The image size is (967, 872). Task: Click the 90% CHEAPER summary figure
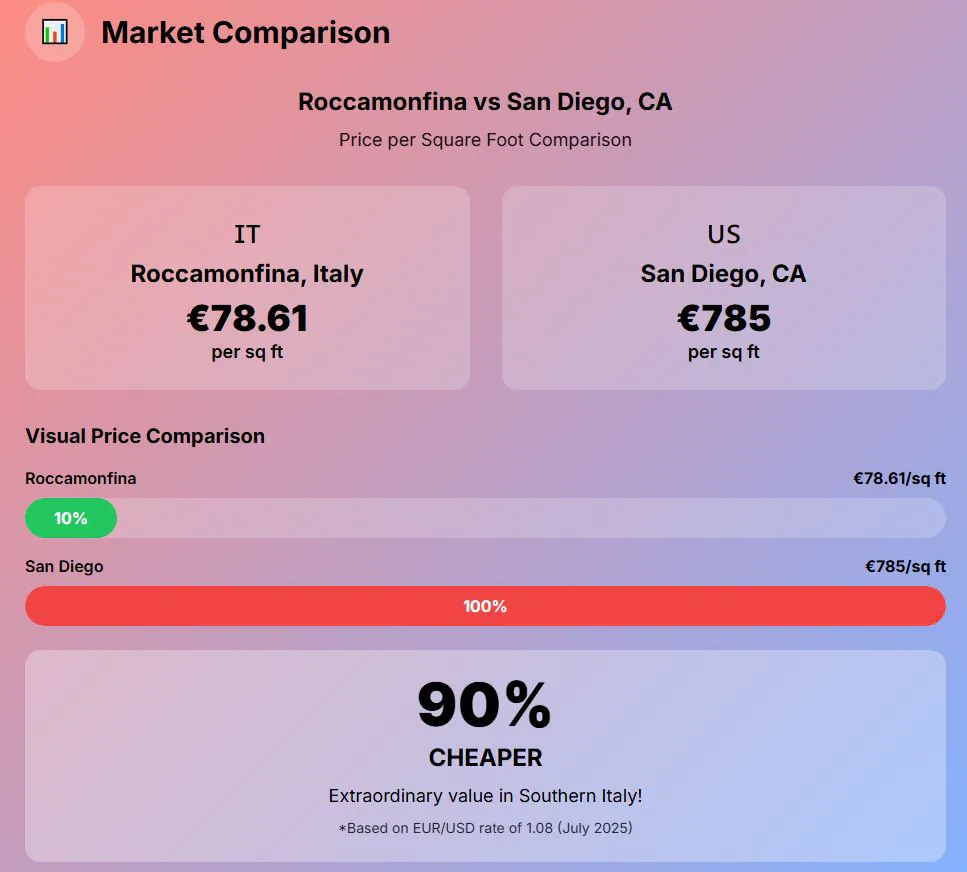pyautogui.click(x=485, y=705)
